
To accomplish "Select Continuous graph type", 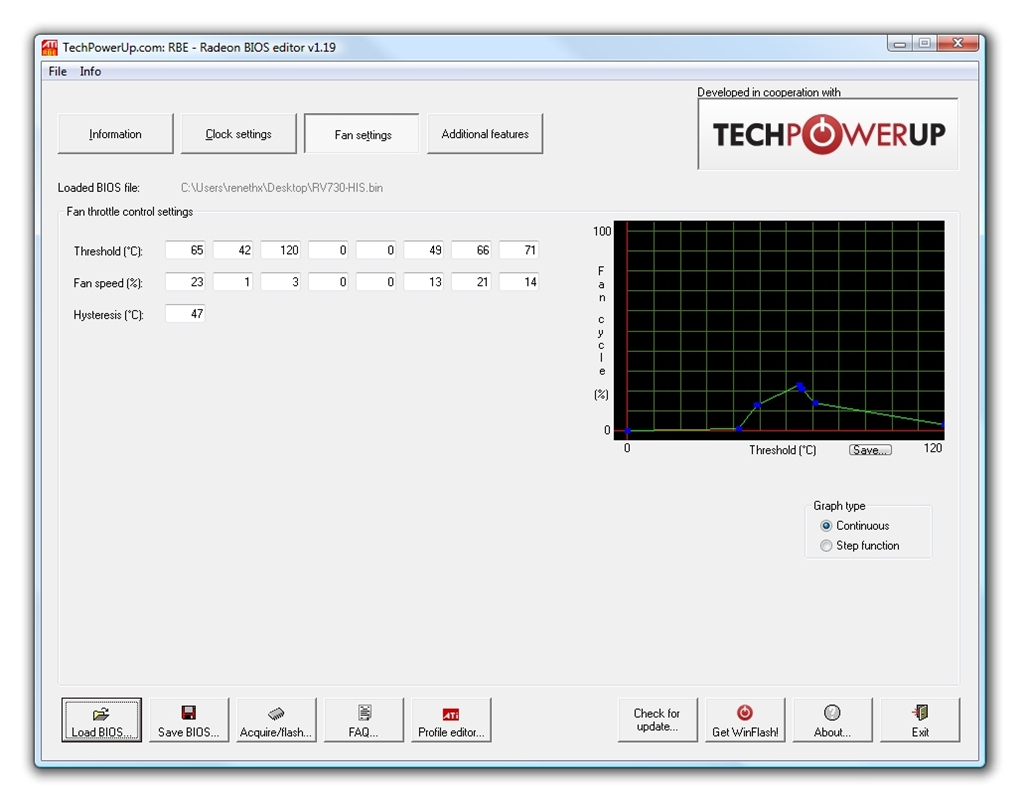I will pos(855,526).
